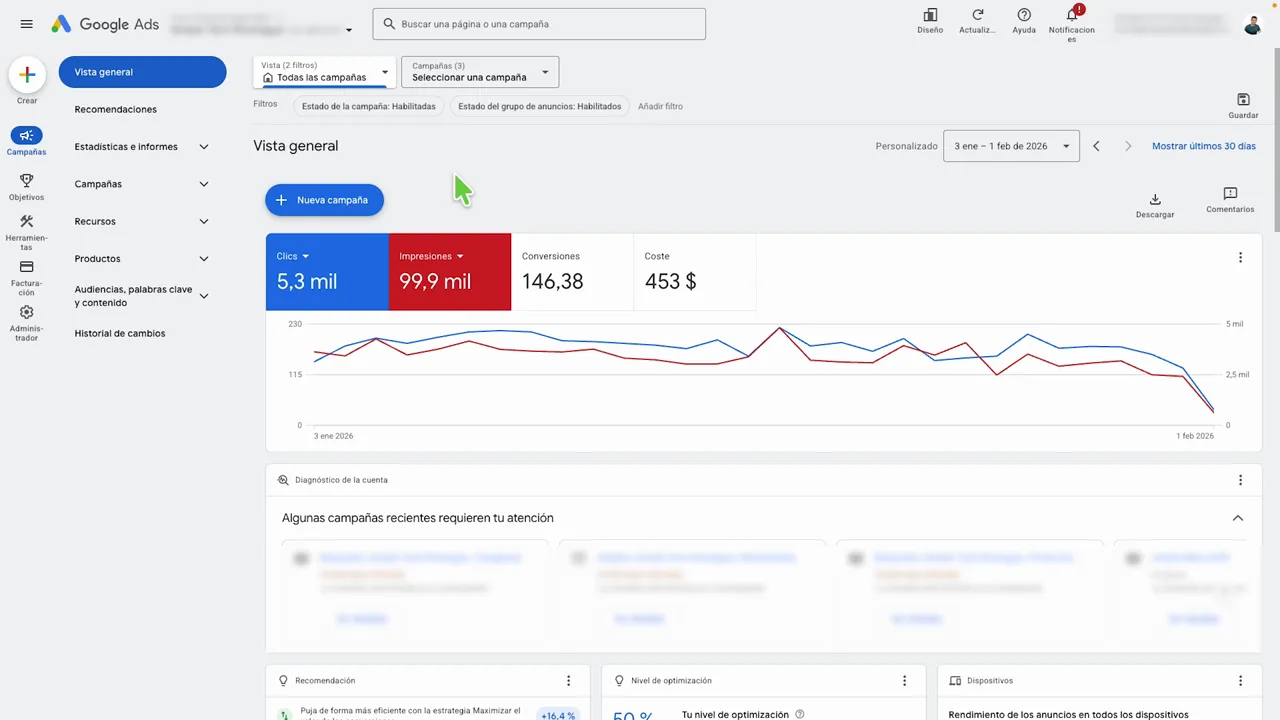This screenshot has height=720, width=1280.
Task: Open the metrics chart three-dot menu
Action: coord(1240,257)
